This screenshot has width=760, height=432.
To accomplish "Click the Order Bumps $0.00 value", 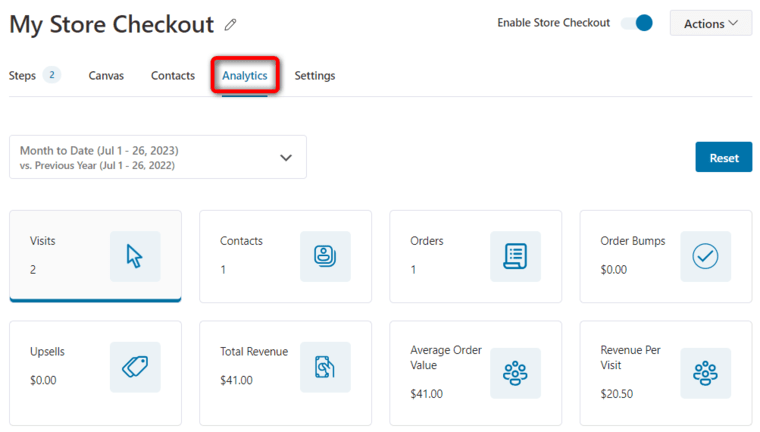I will click(614, 270).
